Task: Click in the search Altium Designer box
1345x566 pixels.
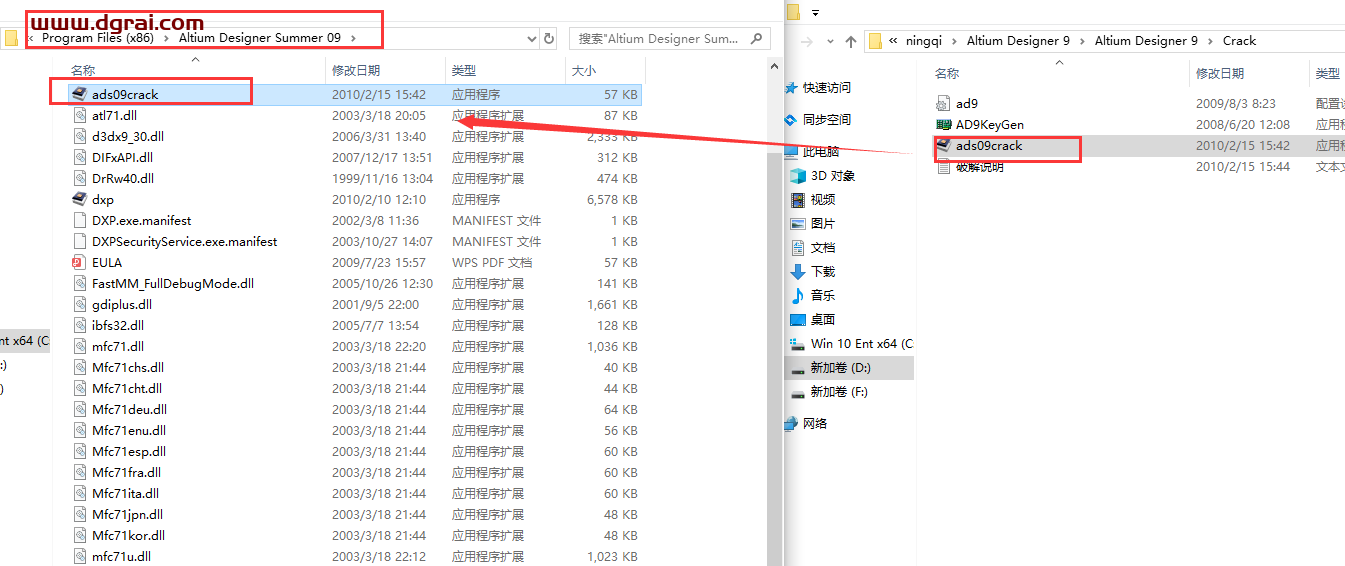Action: [x=658, y=38]
